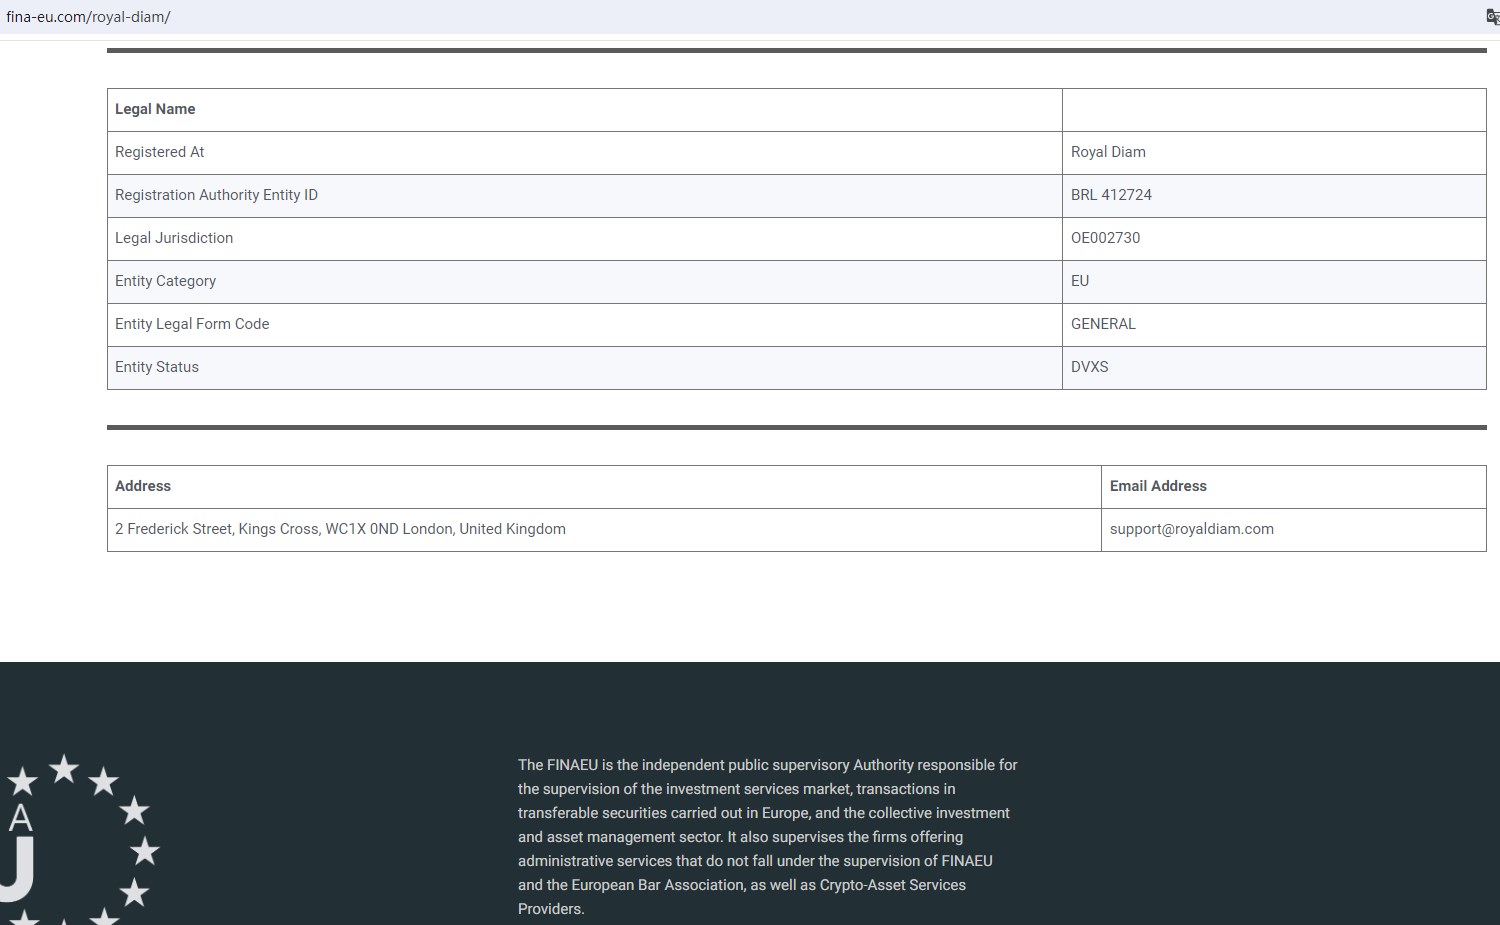1500x925 pixels.
Task: Click the 'Address' column header
Action: tap(604, 487)
